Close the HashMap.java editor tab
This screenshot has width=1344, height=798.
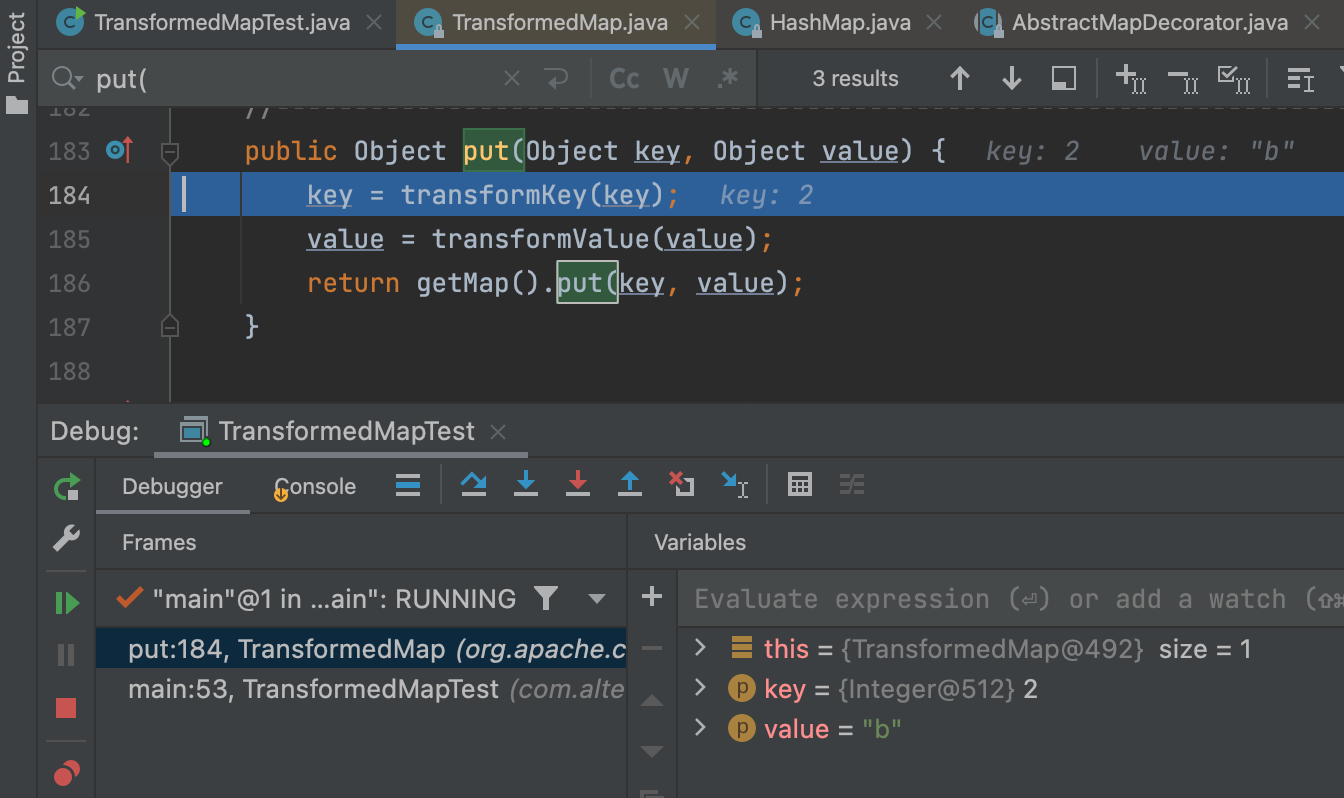[x=934, y=23]
